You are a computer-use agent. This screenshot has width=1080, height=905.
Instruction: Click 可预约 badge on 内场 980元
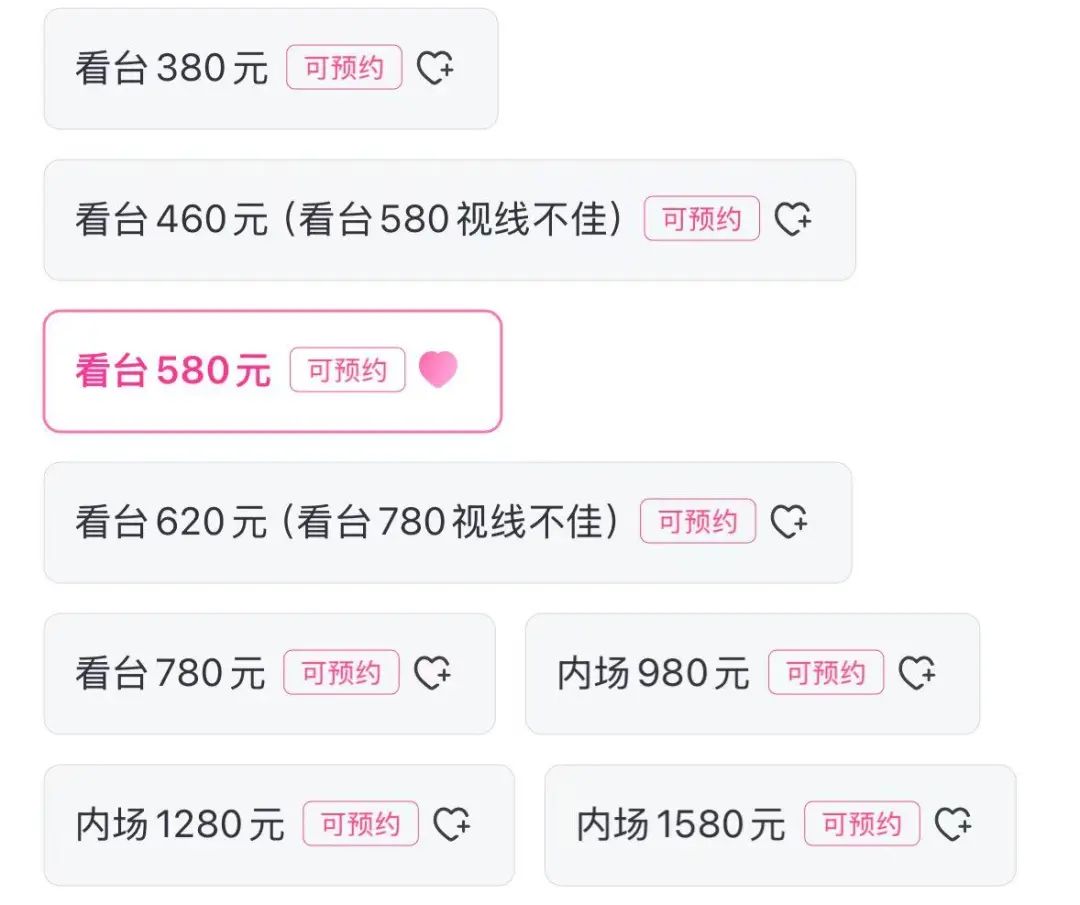(x=826, y=672)
